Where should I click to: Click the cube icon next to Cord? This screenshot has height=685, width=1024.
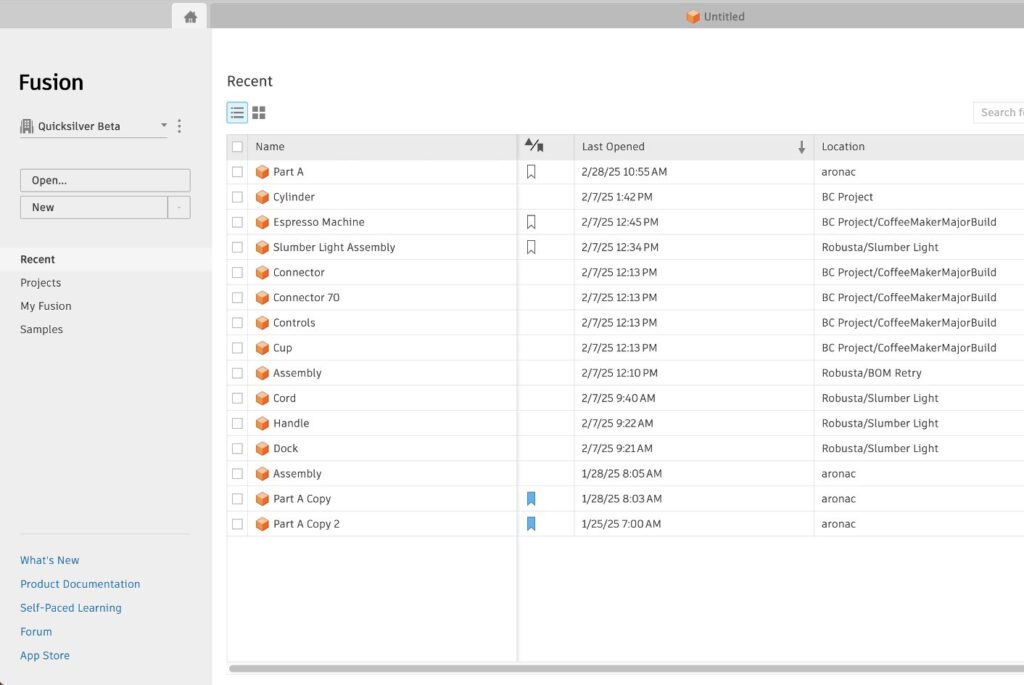(262, 398)
